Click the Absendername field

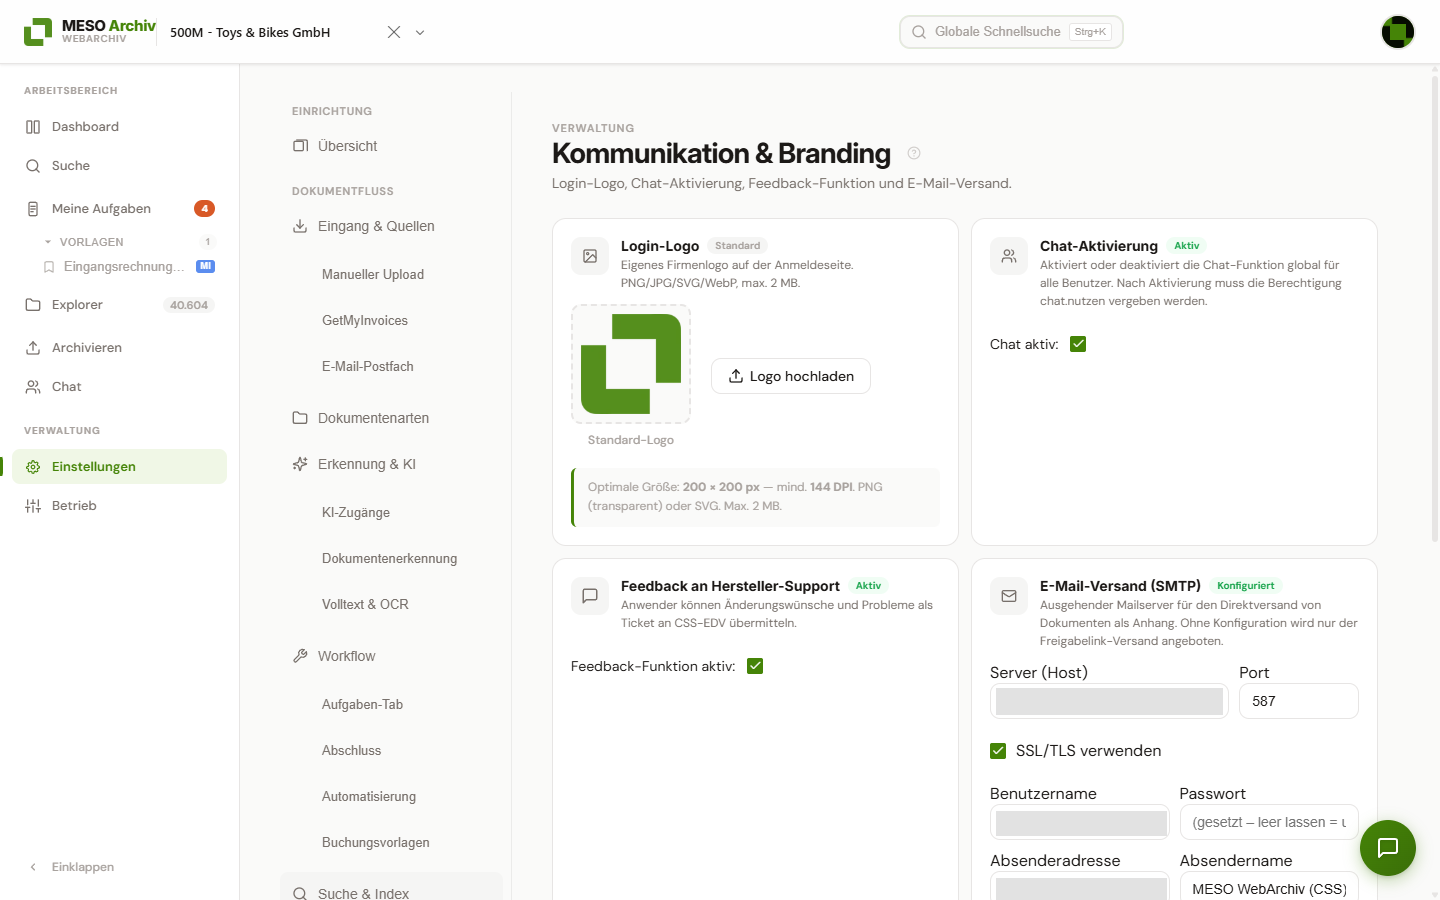point(1269,887)
